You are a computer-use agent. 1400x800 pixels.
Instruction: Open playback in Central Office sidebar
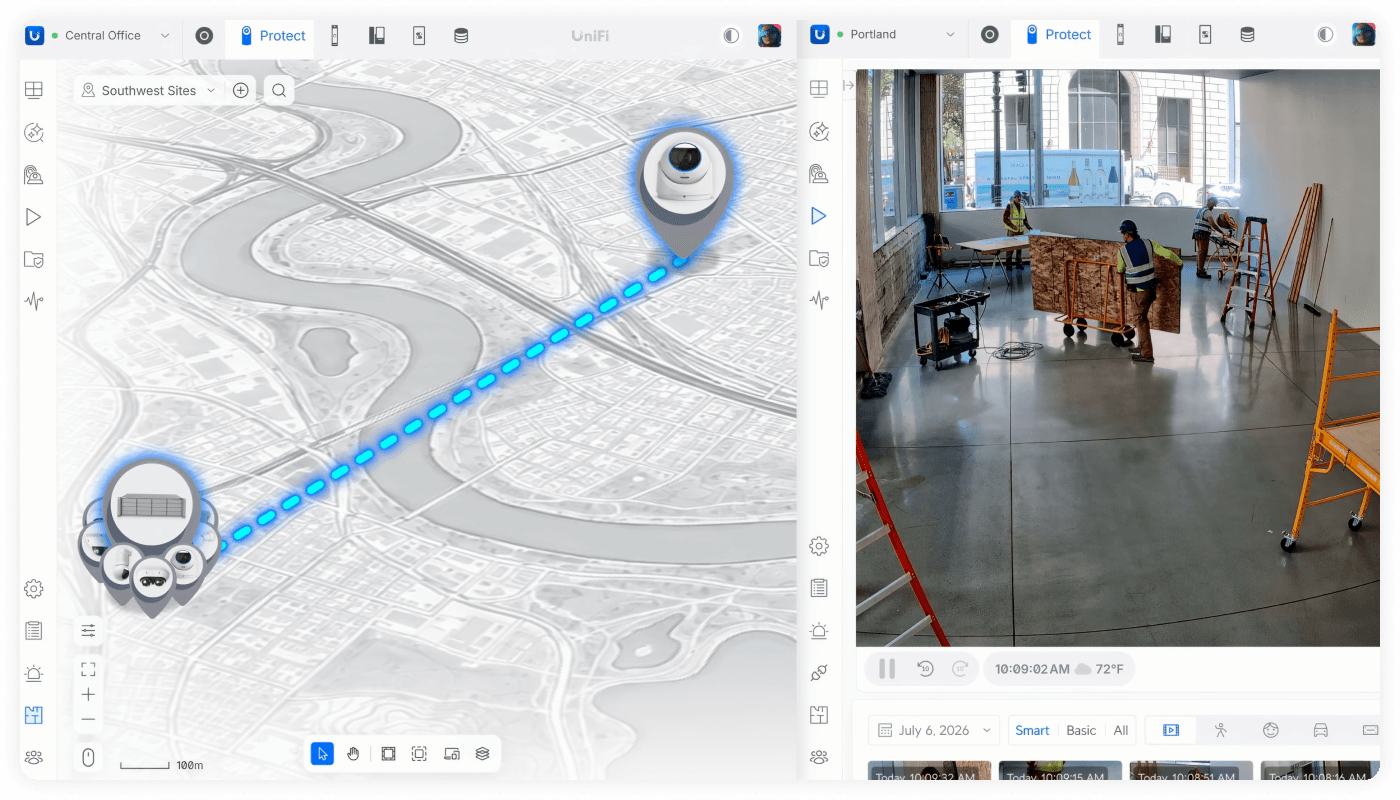[34, 217]
